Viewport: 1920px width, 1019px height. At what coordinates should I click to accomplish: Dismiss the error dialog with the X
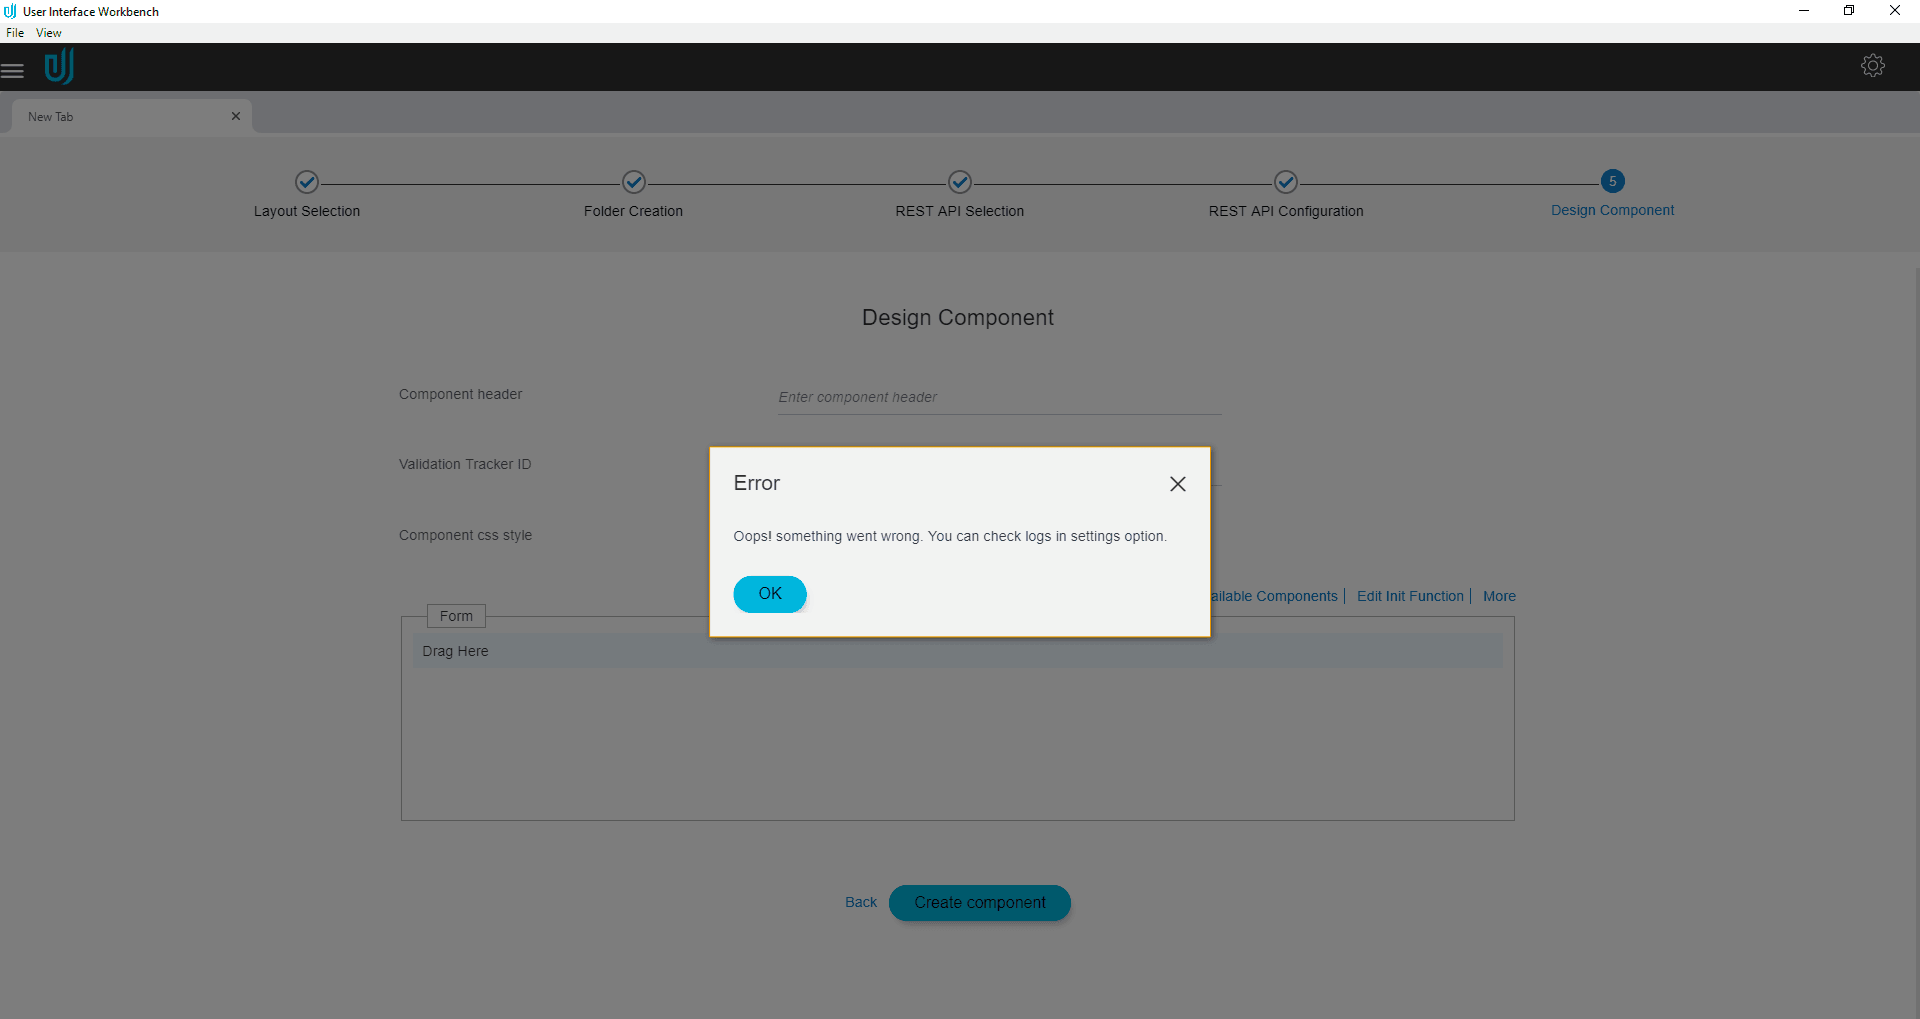pyautogui.click(x=1177, y=483)
